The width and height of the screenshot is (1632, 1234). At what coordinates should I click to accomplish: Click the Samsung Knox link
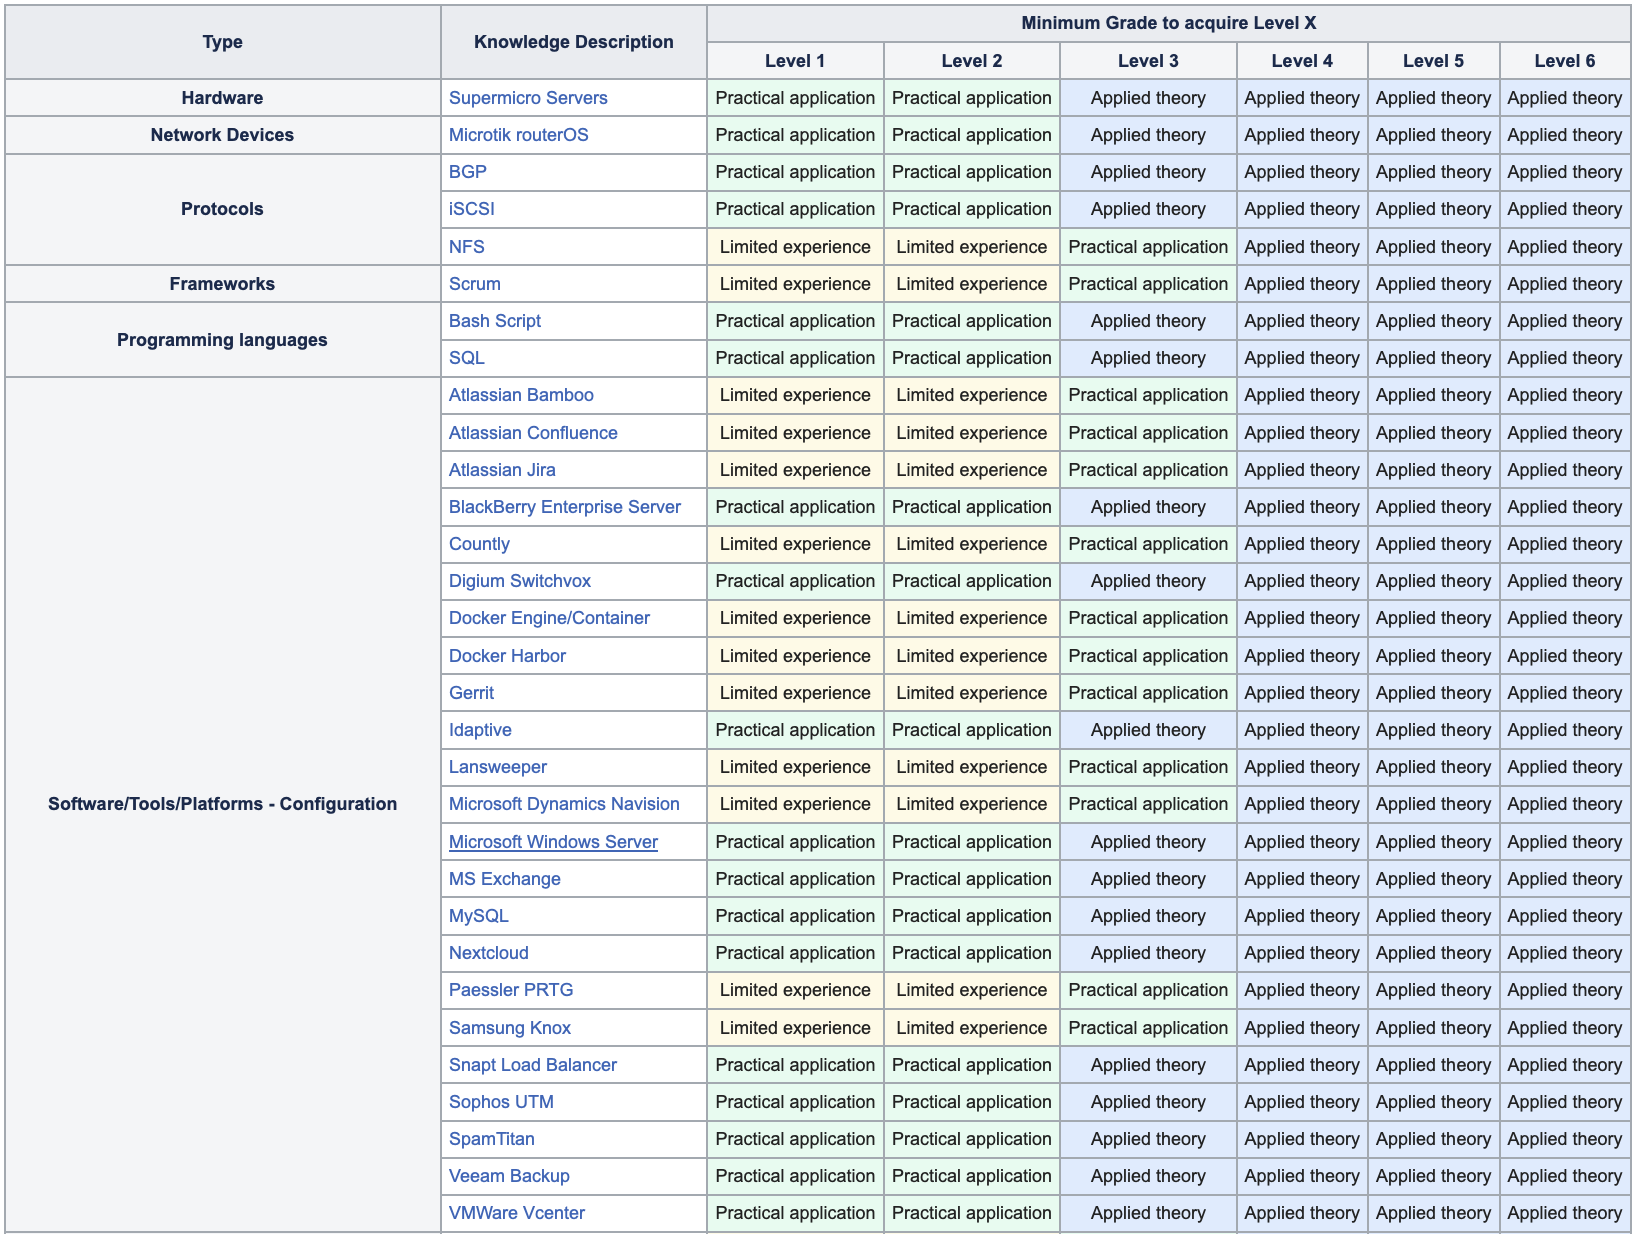coord(509,1028)
